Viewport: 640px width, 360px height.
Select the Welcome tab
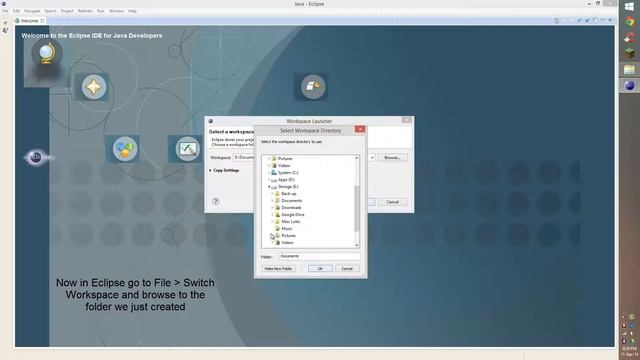tap(30, 20)
